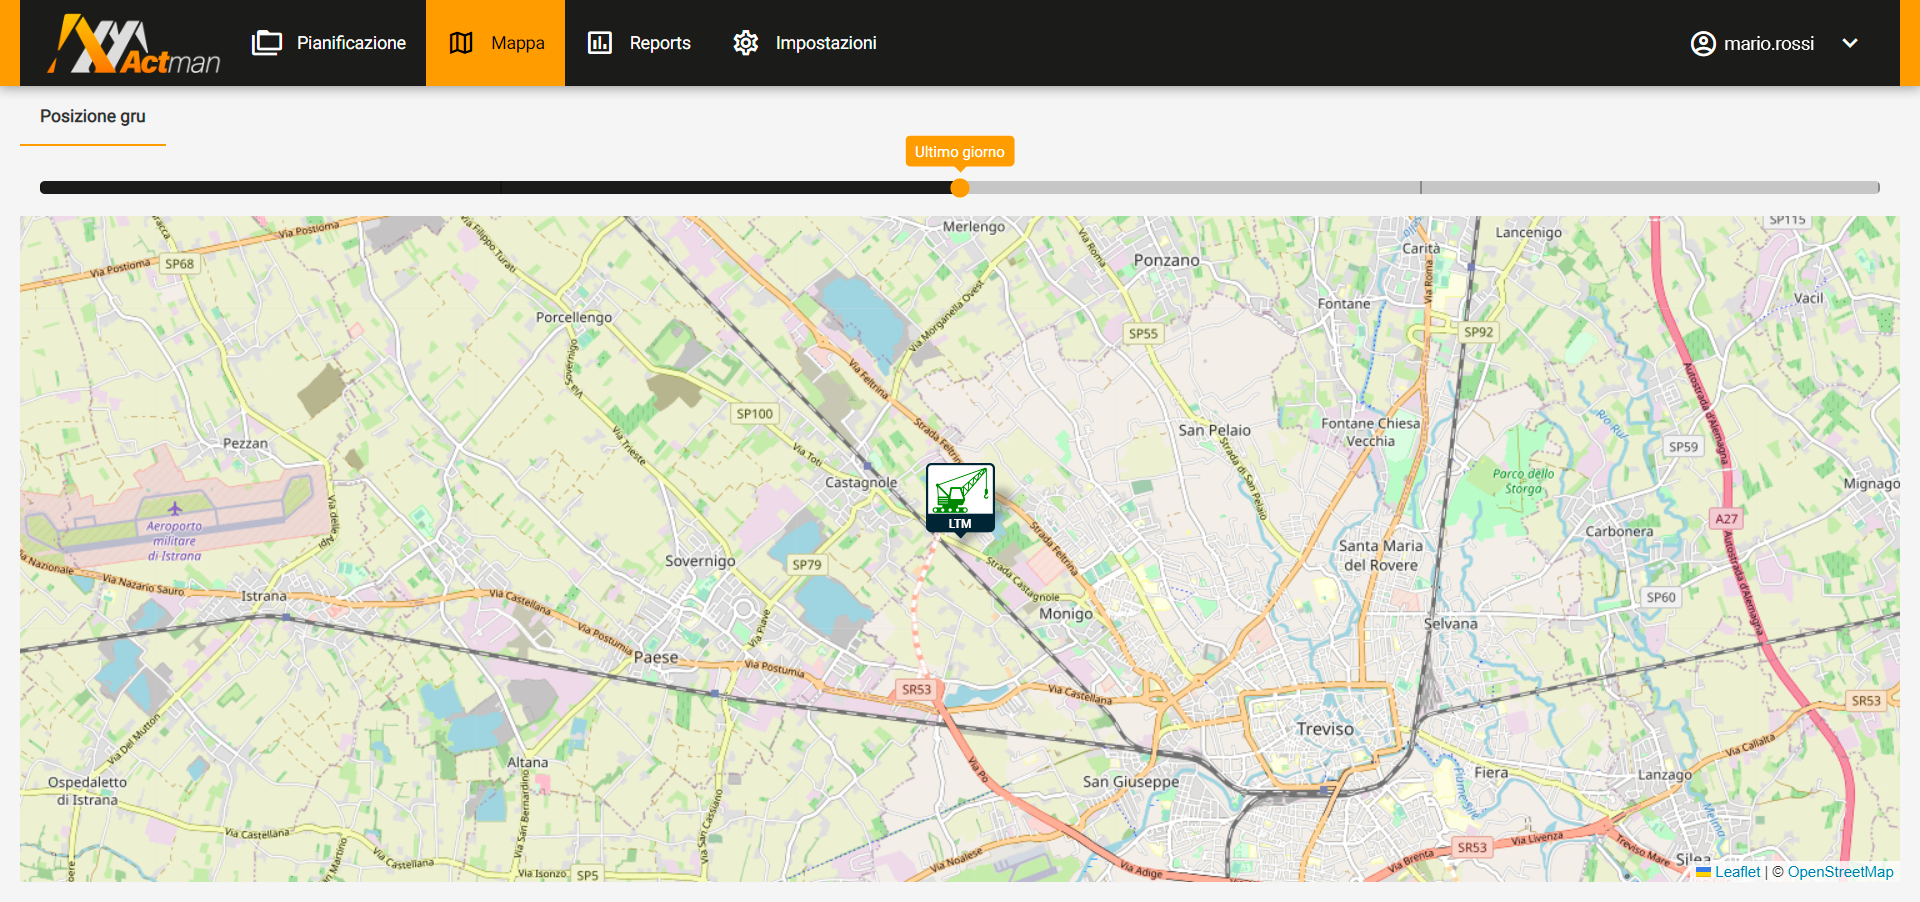The height and width of the screenshot is (902, 1920).
Task: Click the Merlengo label on map
Action: click(974, 227)
